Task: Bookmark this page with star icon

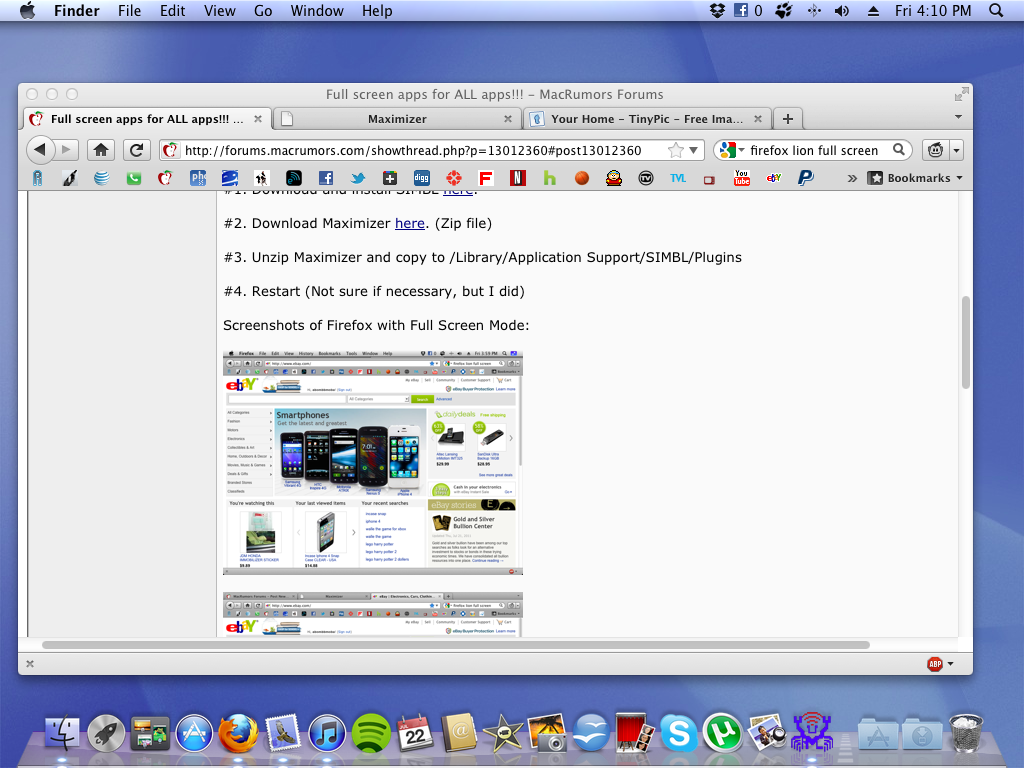Action: 675,150
